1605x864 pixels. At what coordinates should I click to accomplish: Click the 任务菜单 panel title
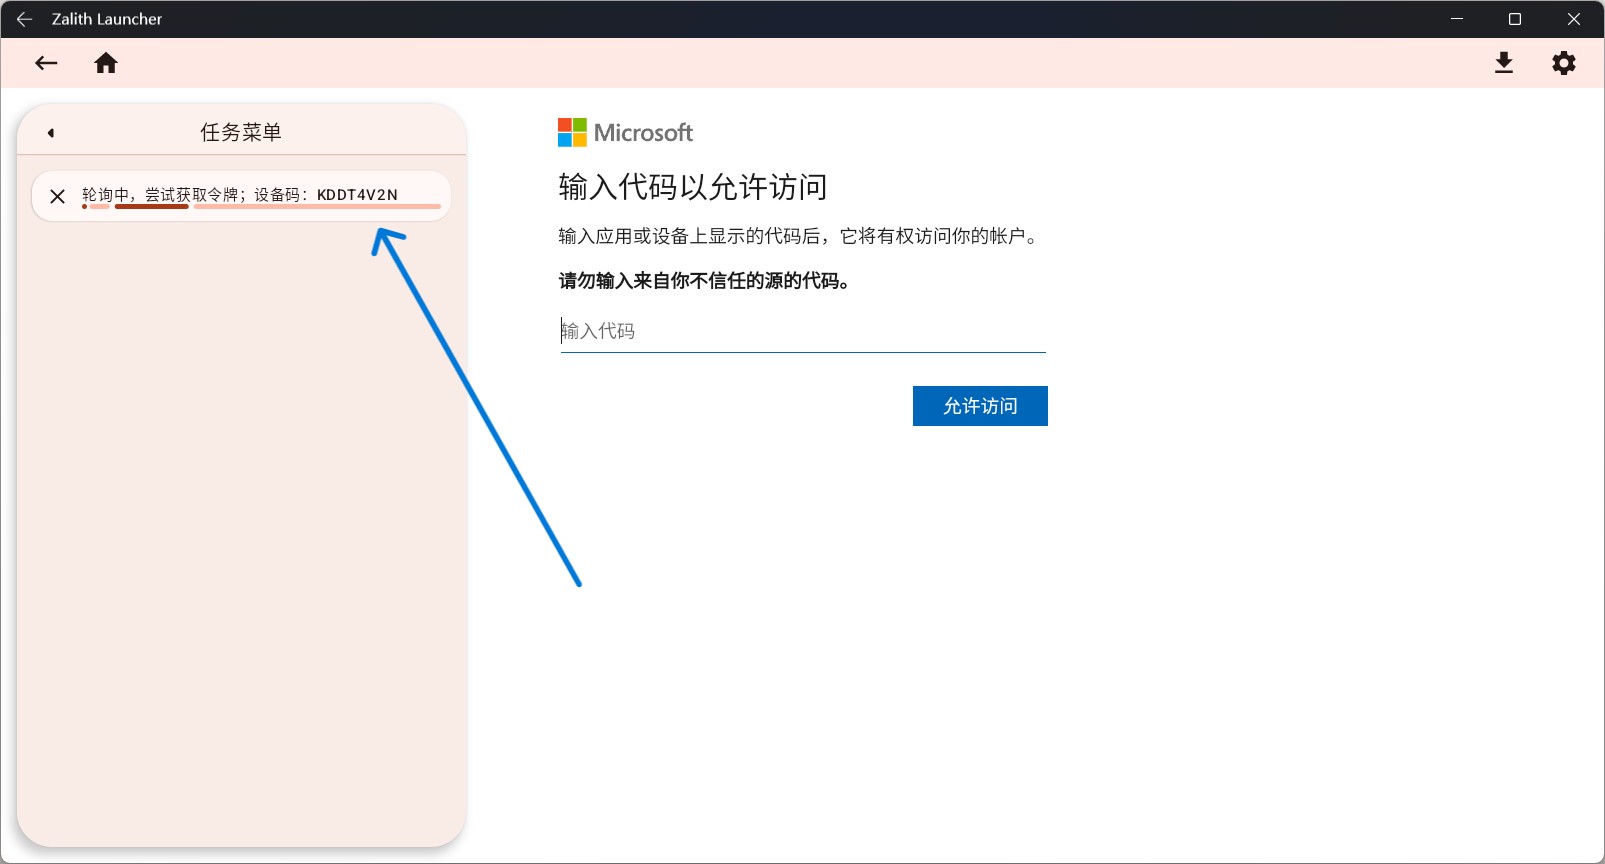coord(241,132)
